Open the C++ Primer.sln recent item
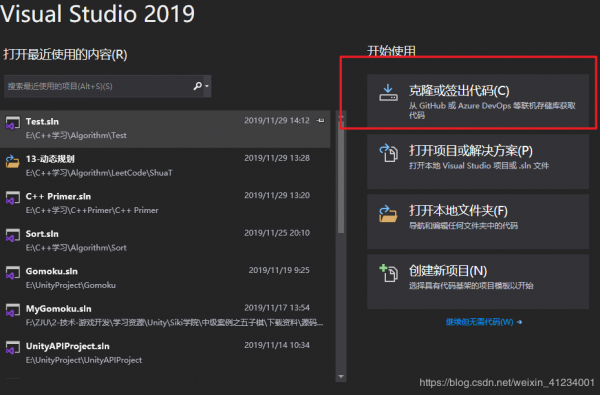600x395 pixels. tap(165, 203)
